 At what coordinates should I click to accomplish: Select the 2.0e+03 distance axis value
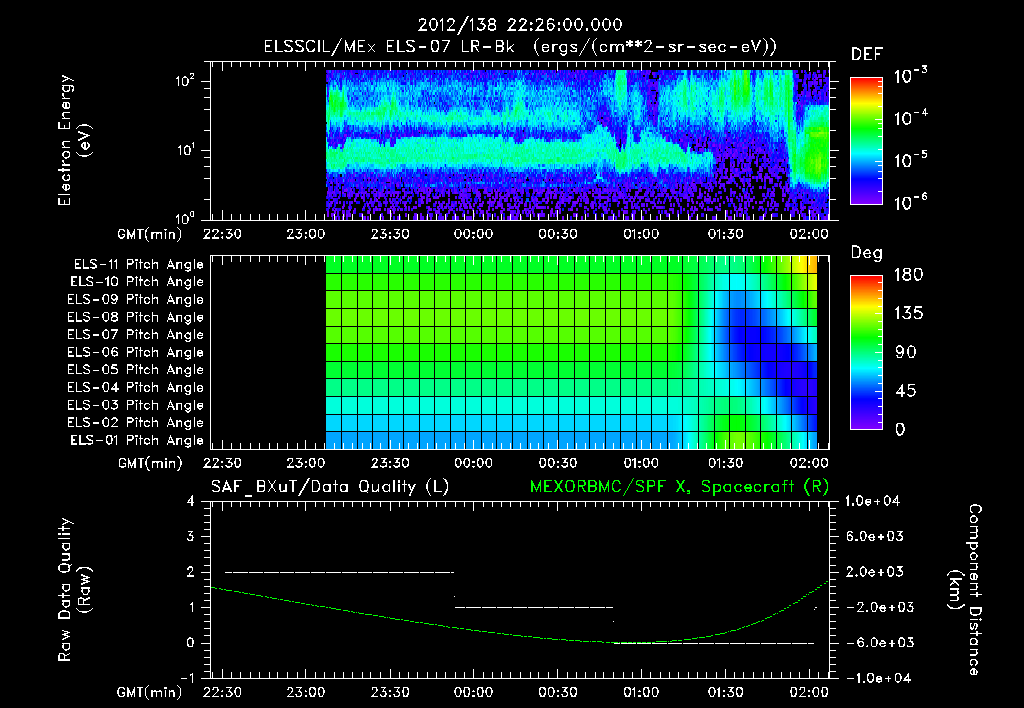click(x=874, y=571)
